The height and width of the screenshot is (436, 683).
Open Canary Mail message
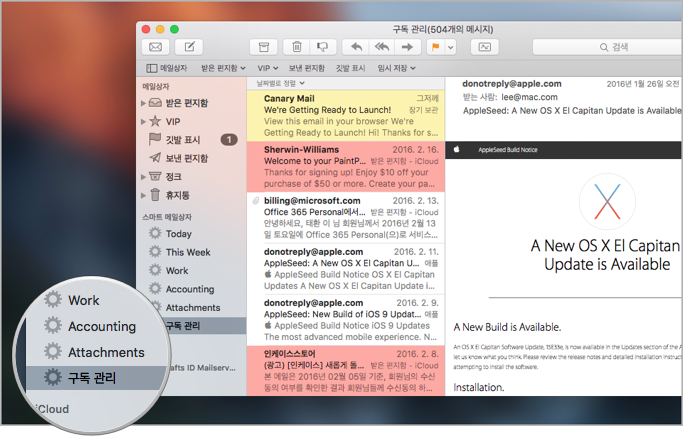(346, 115)
